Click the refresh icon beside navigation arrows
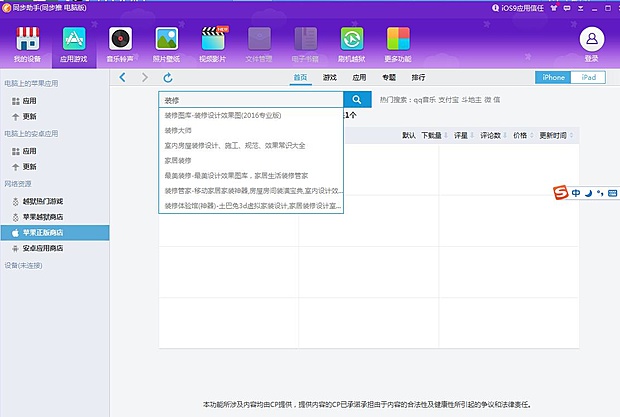The width and height of the screenshot is (620, 417). pyautogui.click(x=167, y=78)
